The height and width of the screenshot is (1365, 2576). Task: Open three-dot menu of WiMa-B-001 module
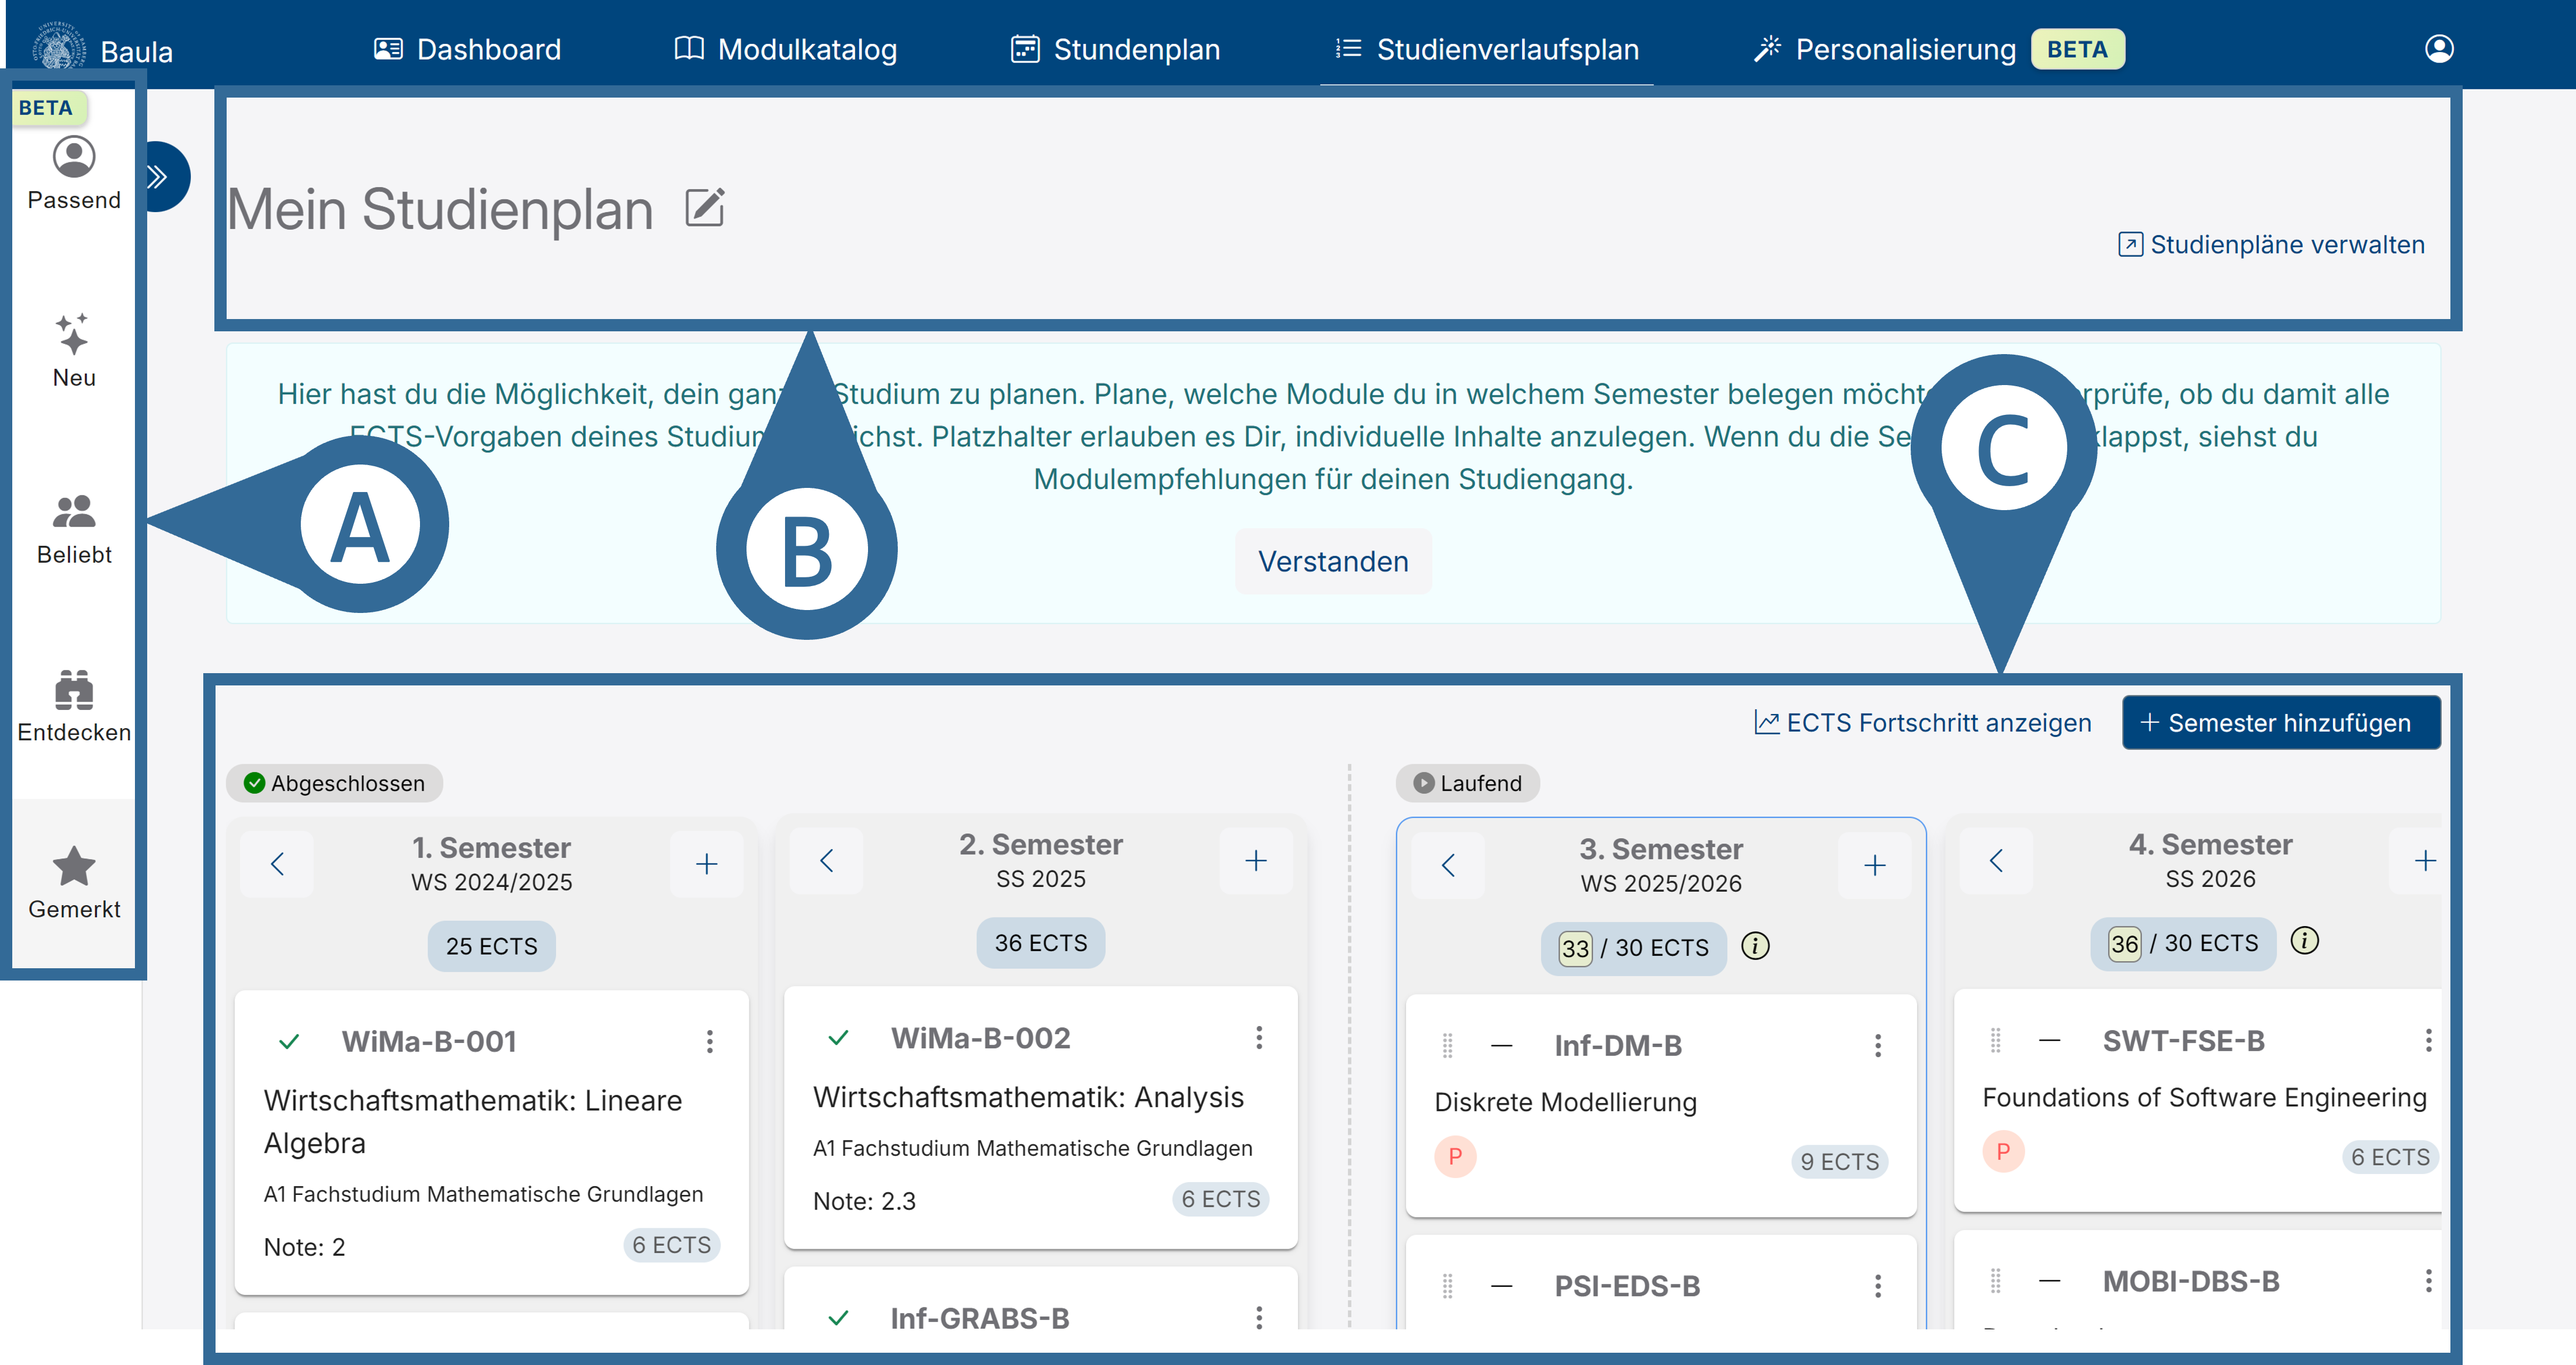[710, 1042]
